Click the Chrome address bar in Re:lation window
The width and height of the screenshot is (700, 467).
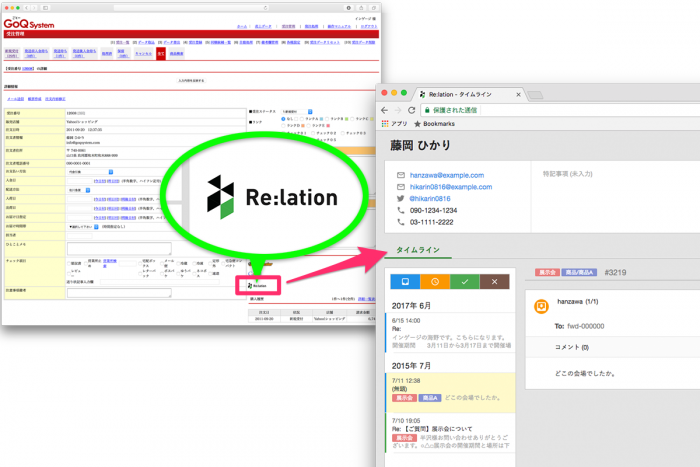coord(561,110)
